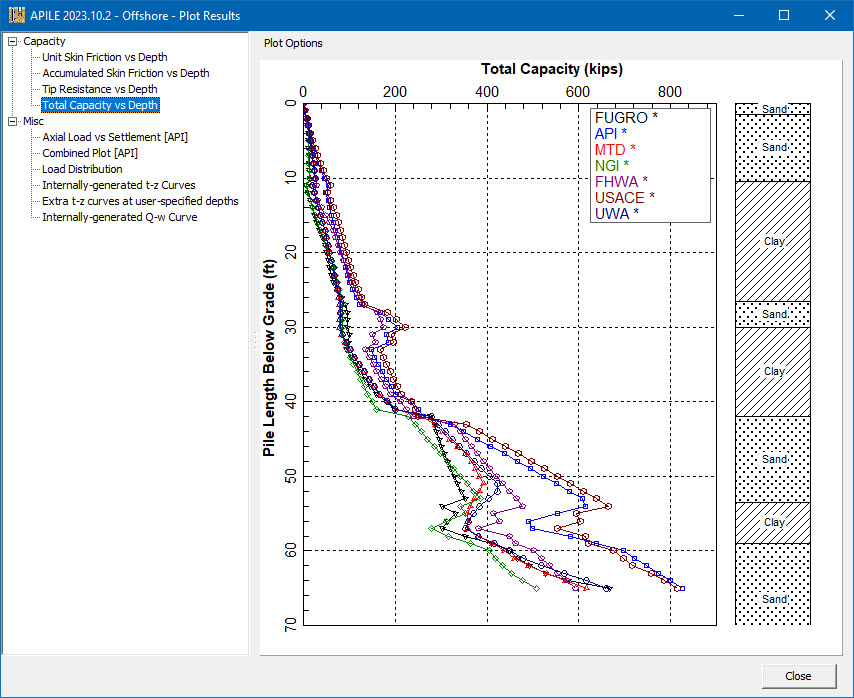
Task: Click the topmost Sand layer in the soil column
Action: coord(773,108)
